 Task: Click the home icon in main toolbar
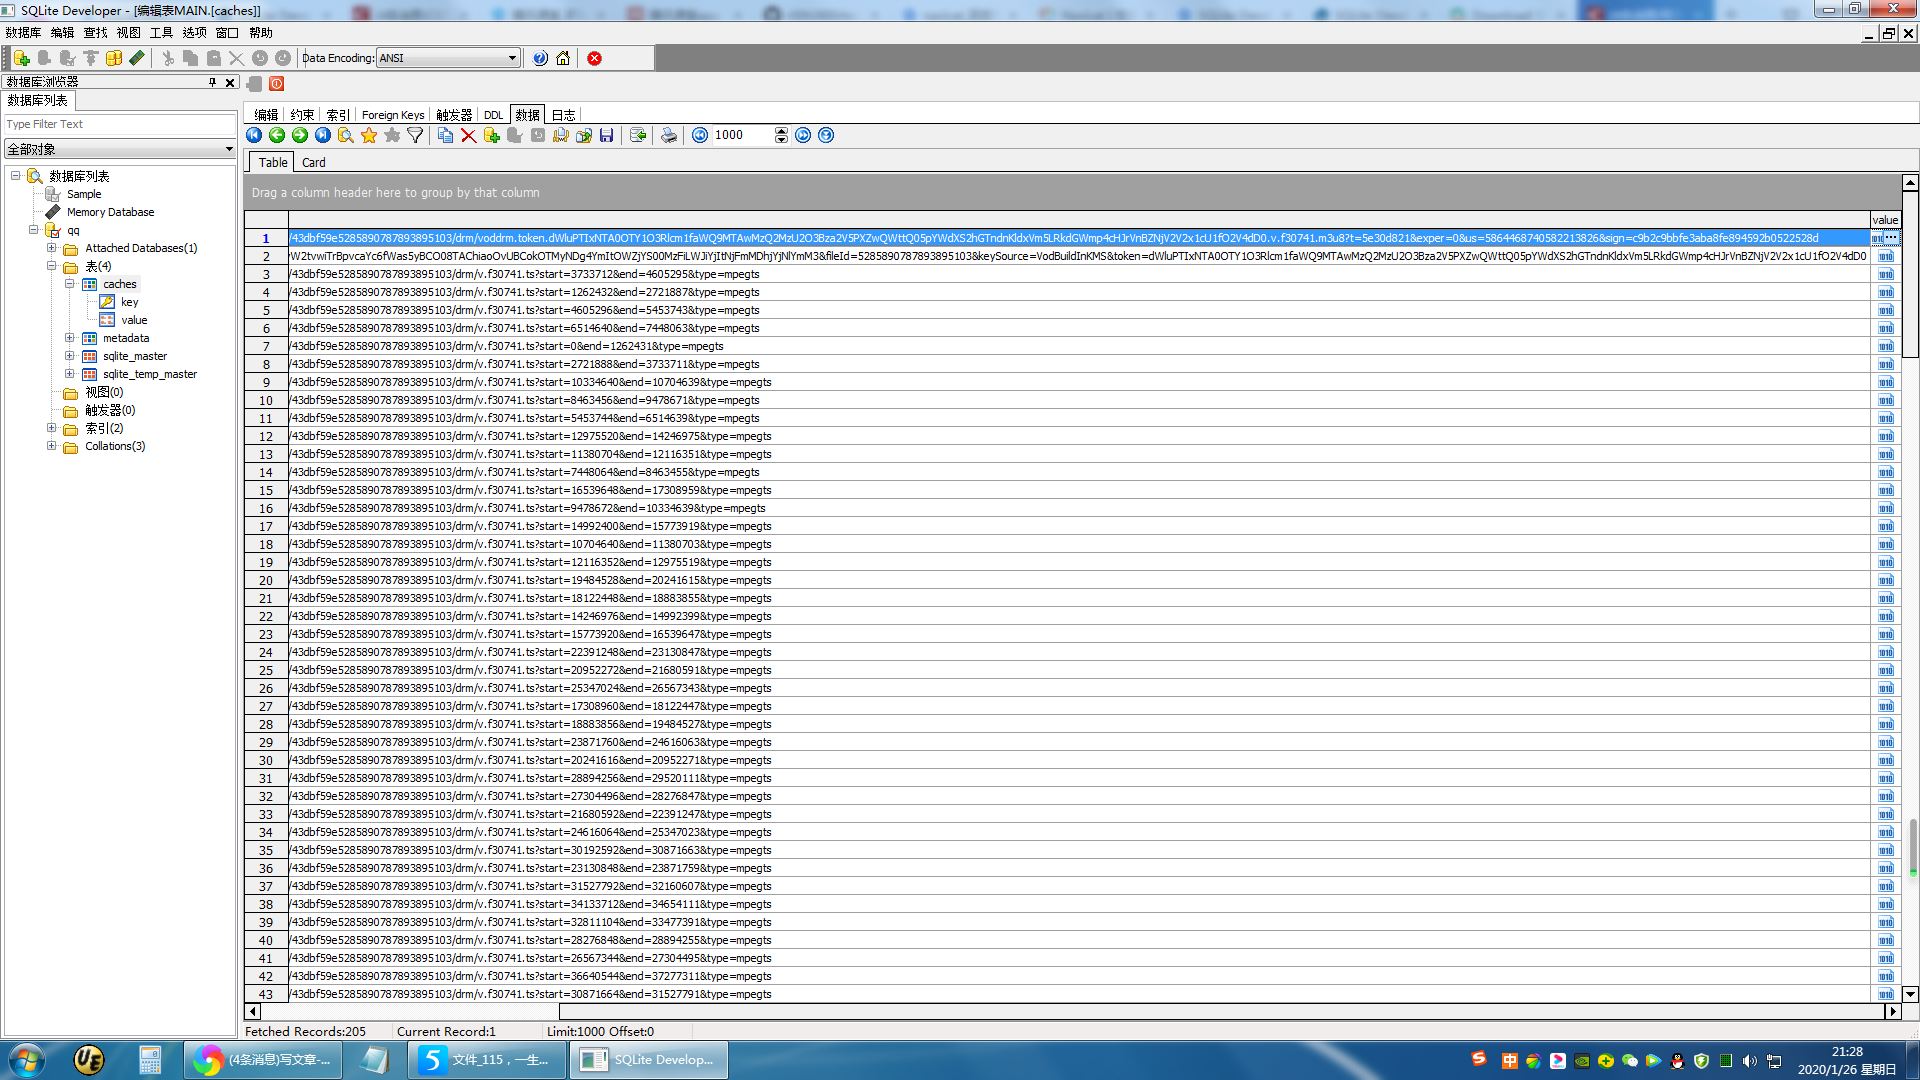pyautogui.click(x=563, y=58)
